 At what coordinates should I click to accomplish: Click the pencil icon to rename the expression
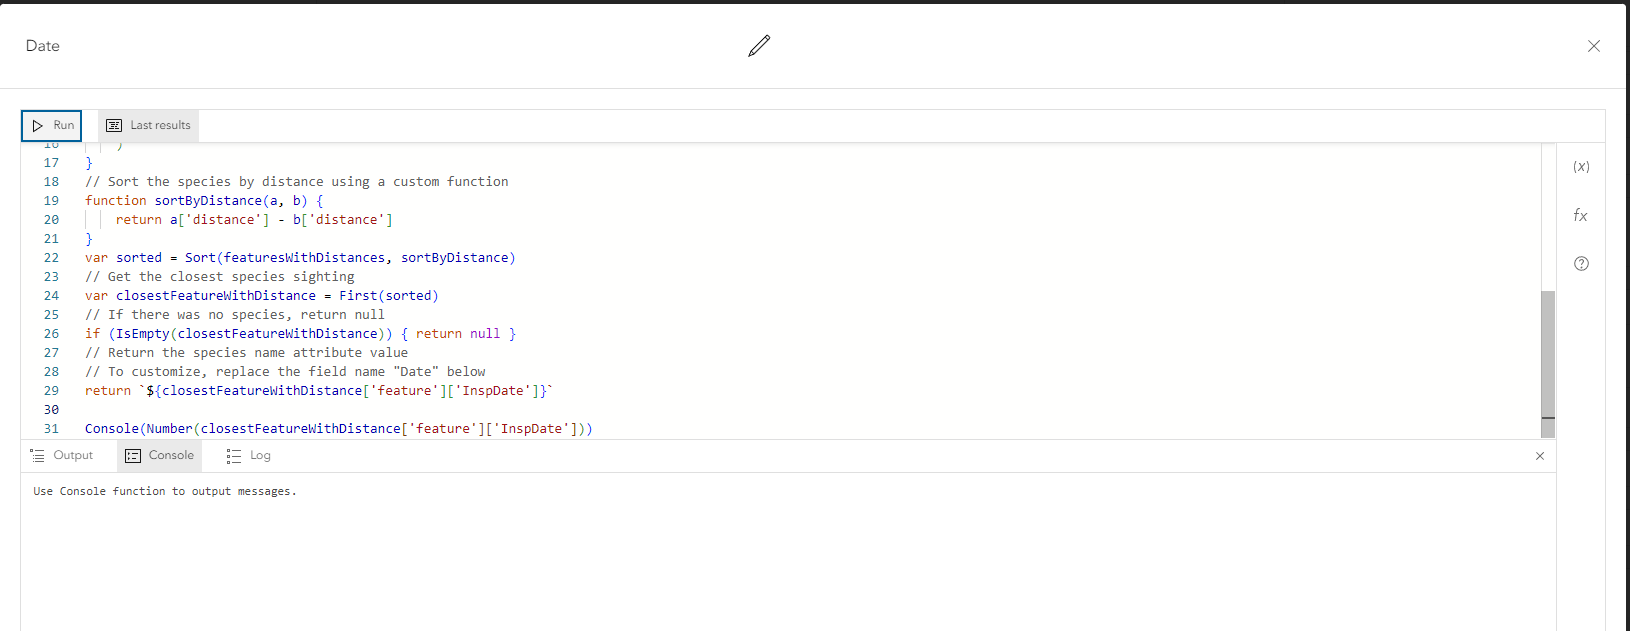coord(759,45)
